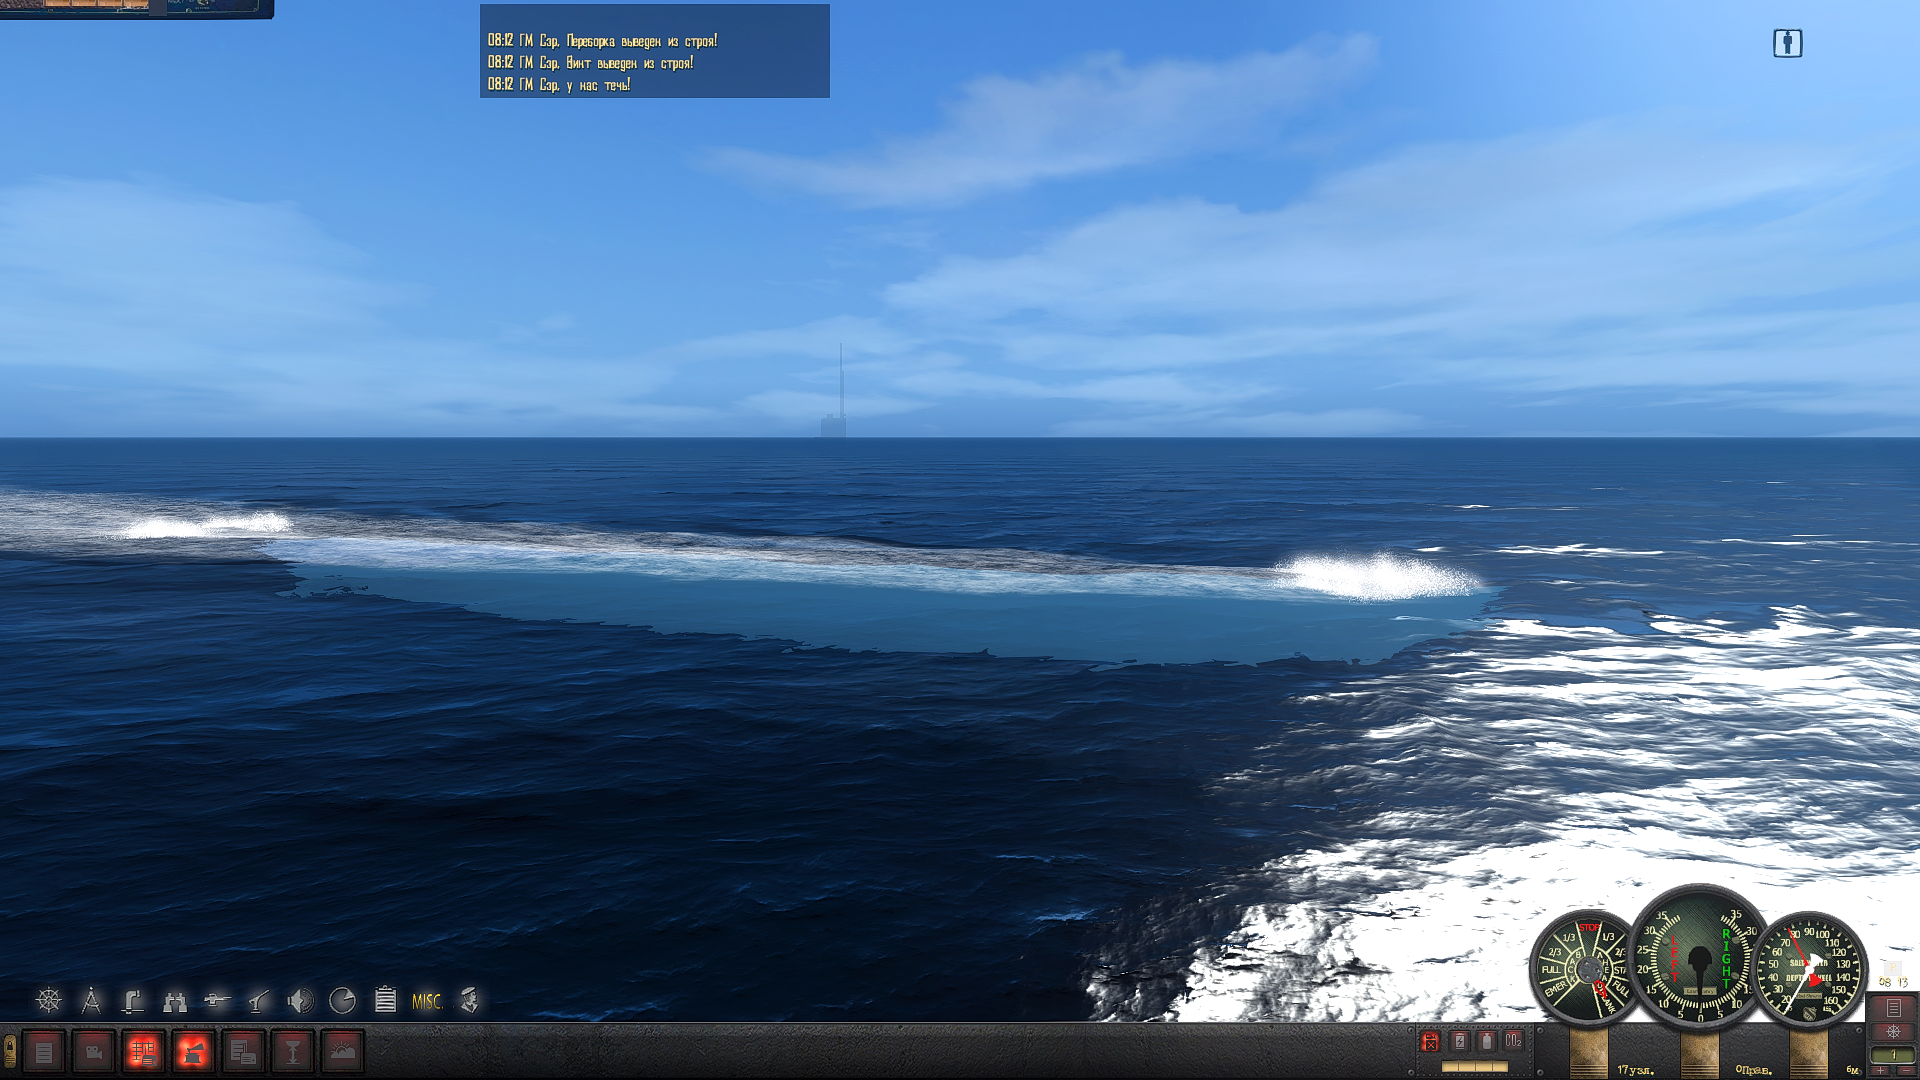Toggle the padlock UI lock switch
This screenshot has width=1920, height=1080.
coord(10,1050)
